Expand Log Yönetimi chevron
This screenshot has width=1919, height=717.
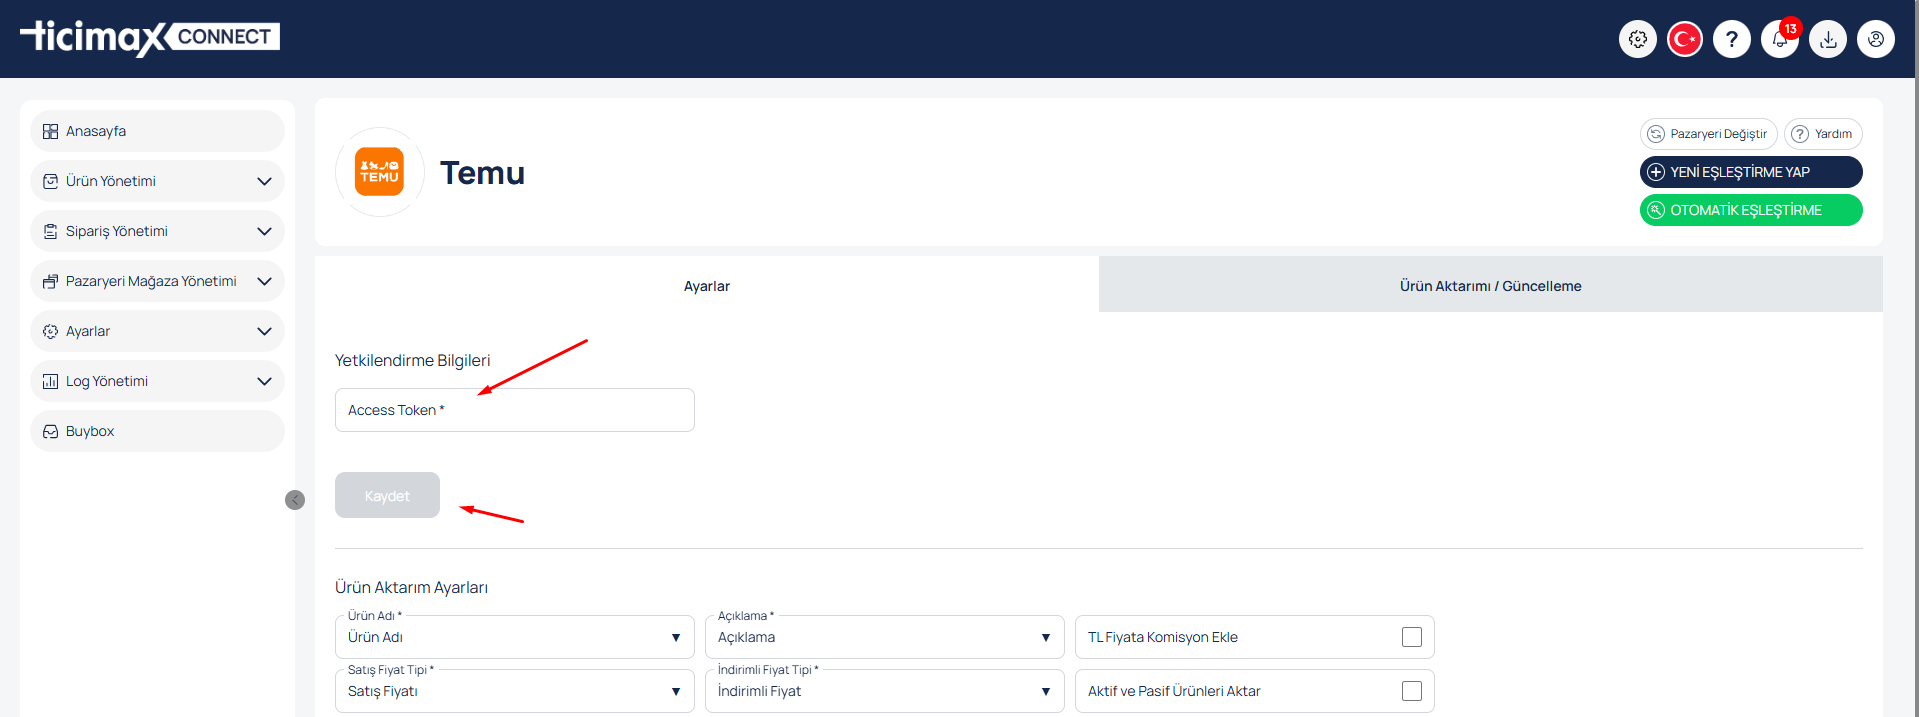tap(264, 381)
